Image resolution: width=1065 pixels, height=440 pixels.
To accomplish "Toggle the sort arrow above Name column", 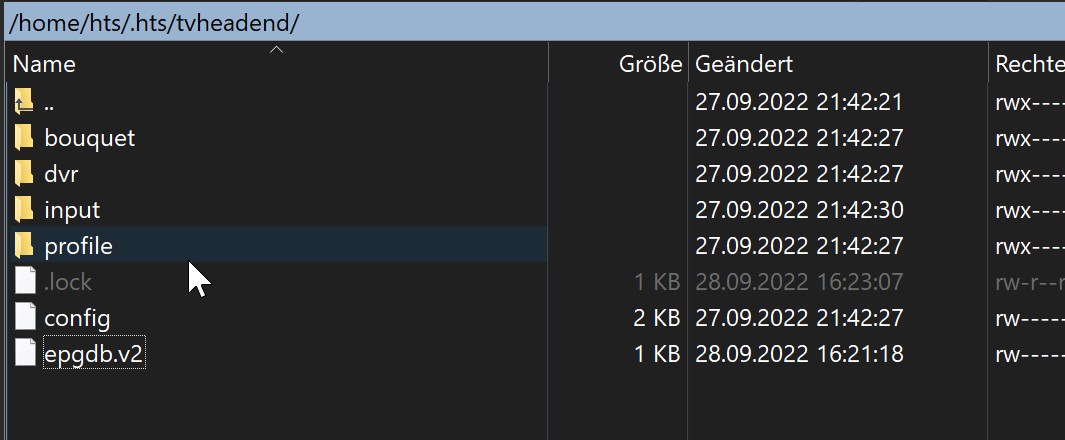I will click(x=276, y=49).
